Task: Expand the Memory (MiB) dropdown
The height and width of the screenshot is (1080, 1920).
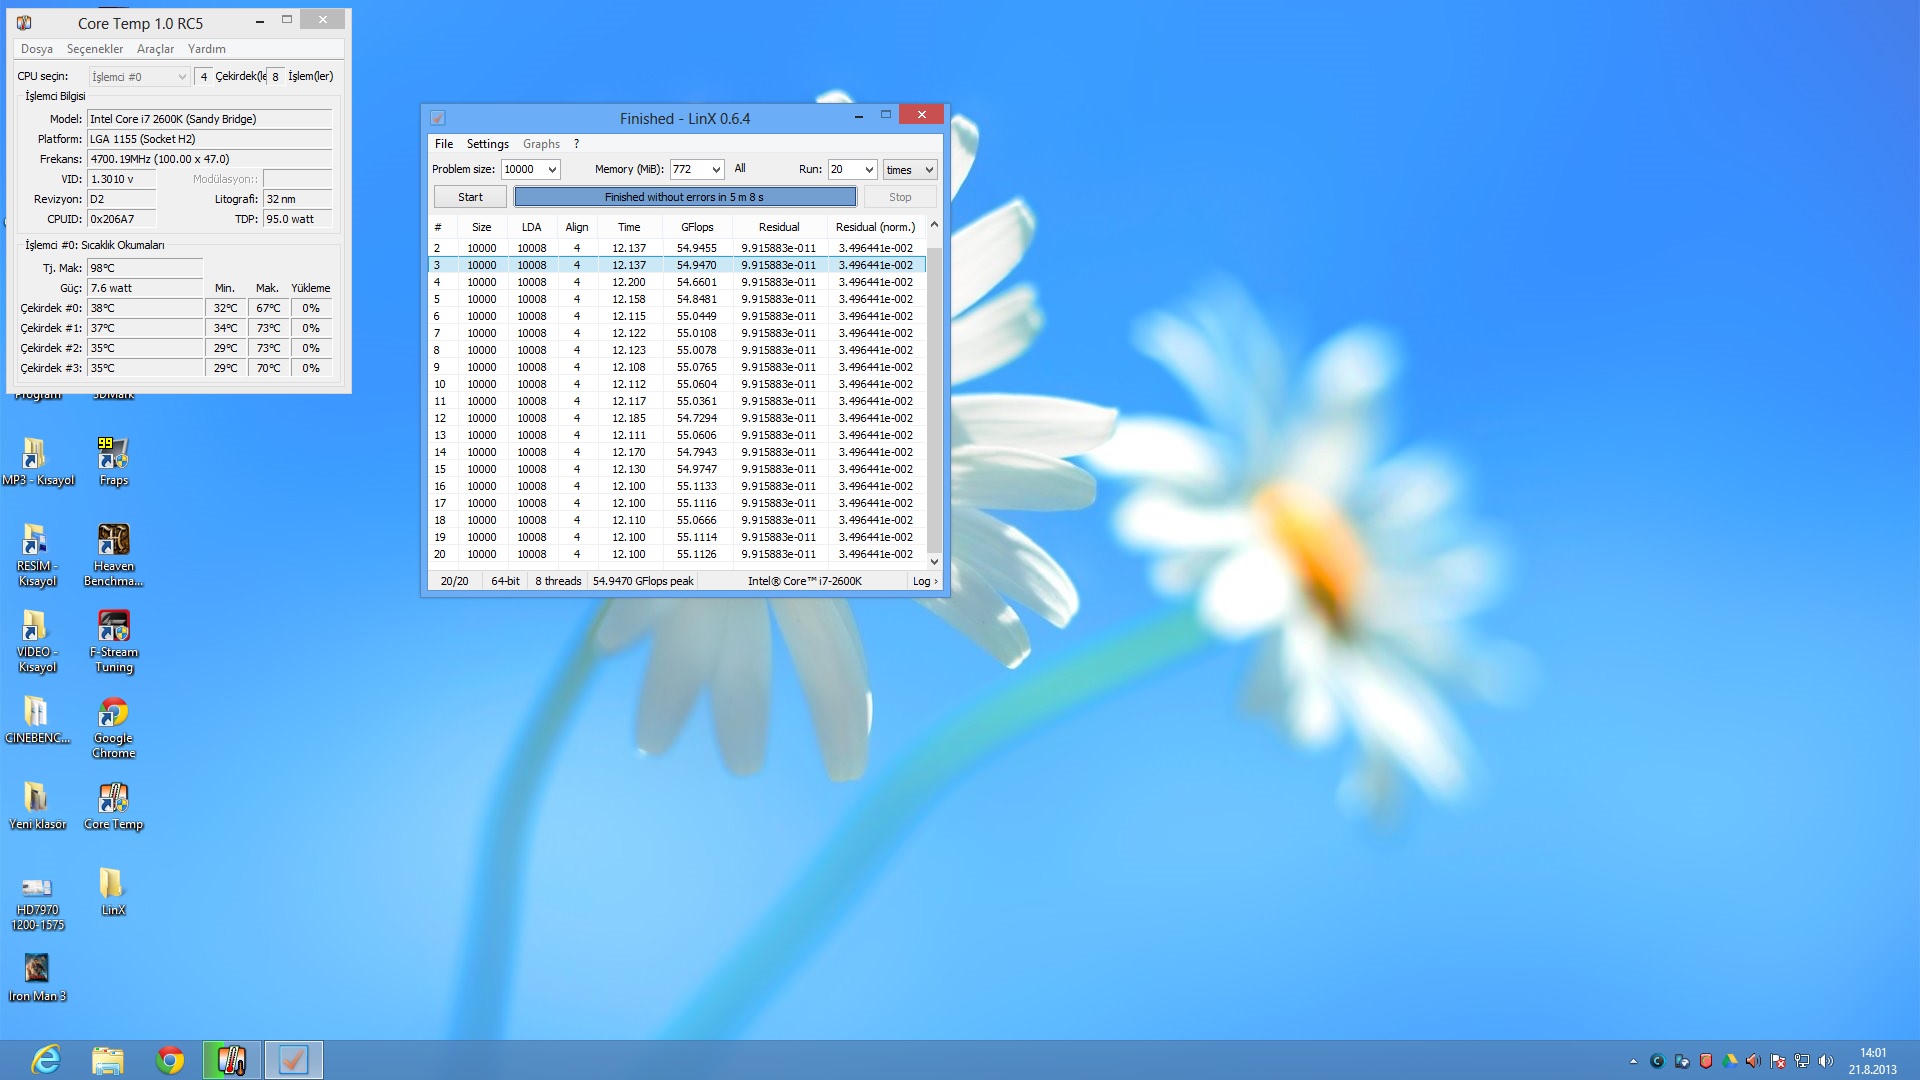Action: coord(716,170)
